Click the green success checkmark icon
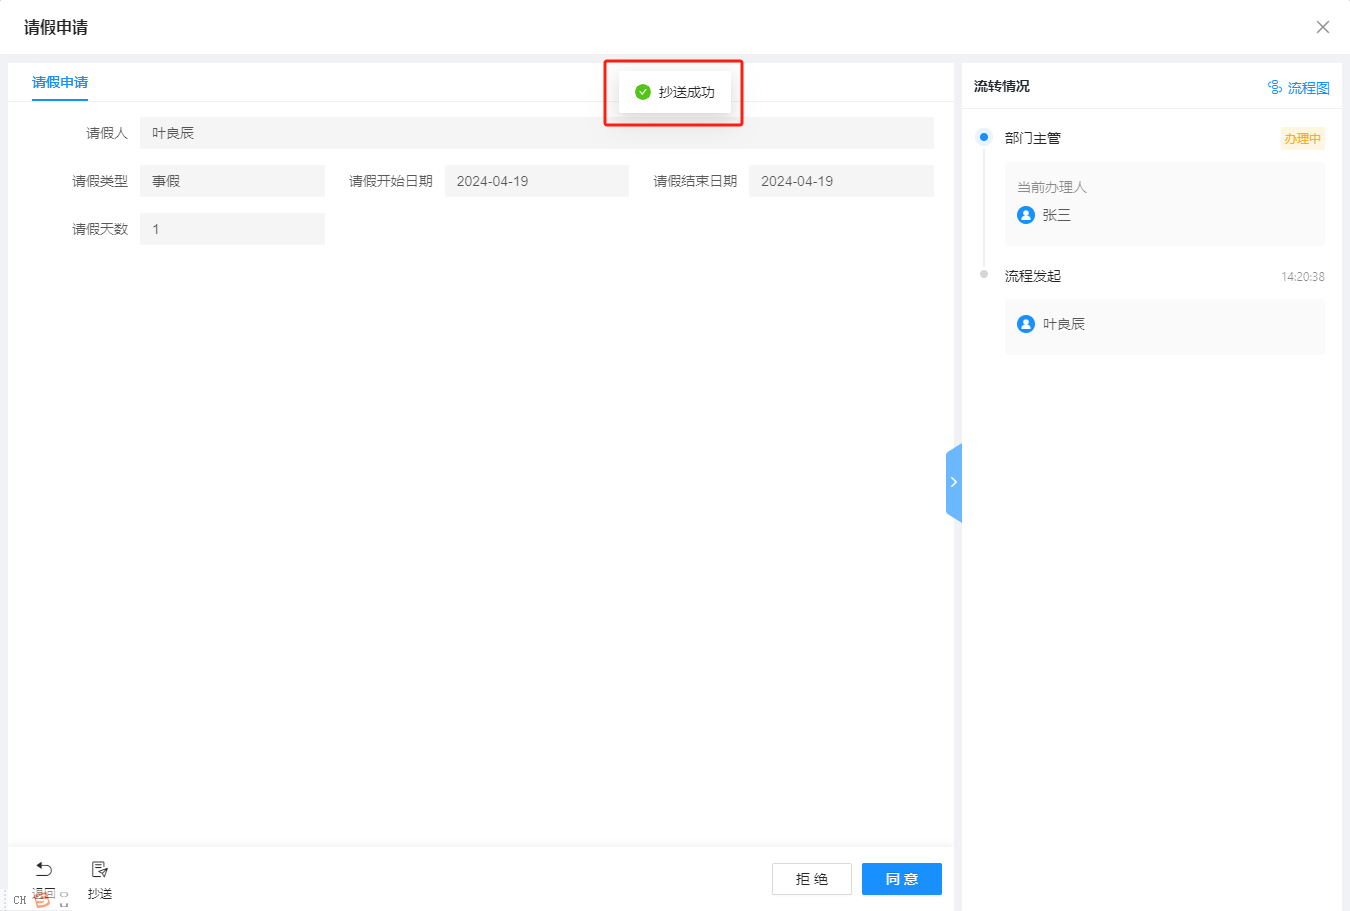This screenshot has width=1350, height=911. 643,92
